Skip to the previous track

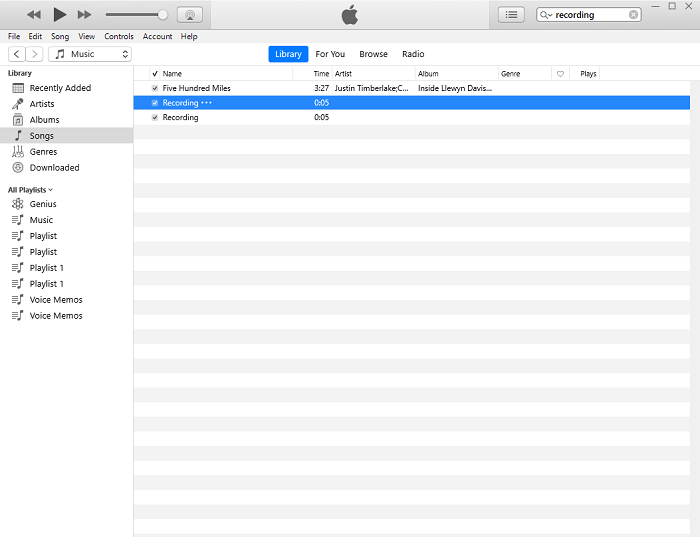(x=34, y=15)
